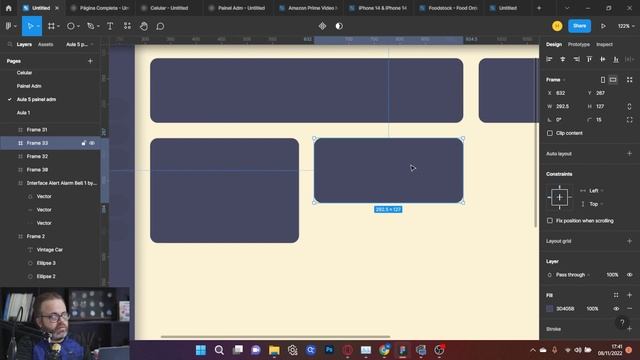This screenshot has width=640, height=360.
Task: Click the Align right icon
Action: pyautogui.click(x=576, y=59)
